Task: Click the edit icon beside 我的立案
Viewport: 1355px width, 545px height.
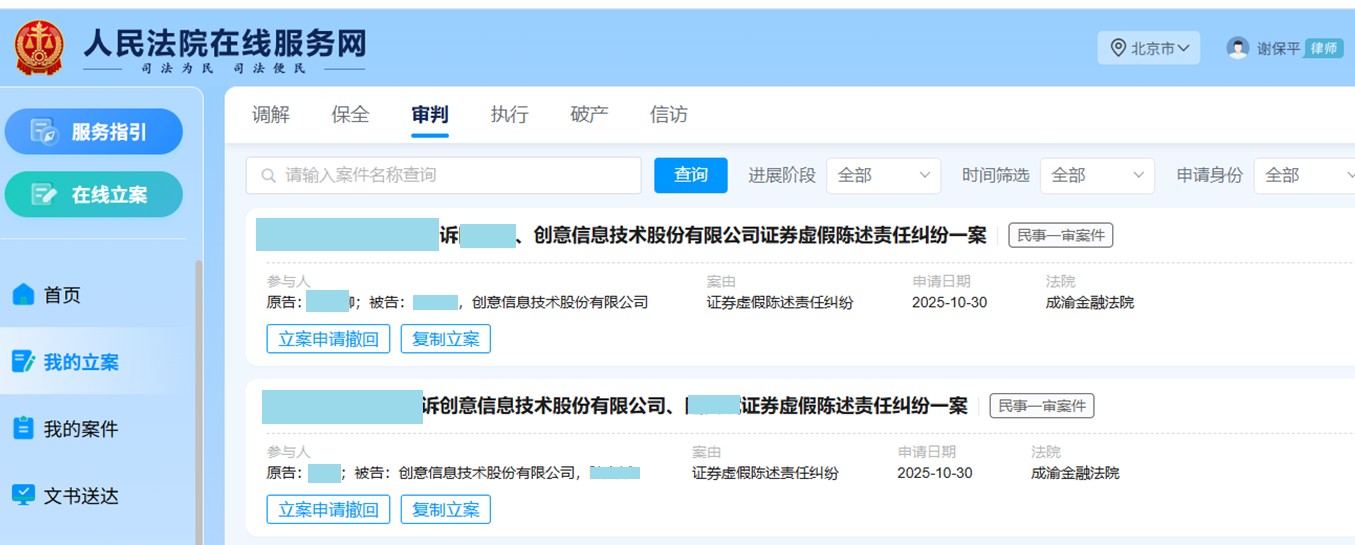Action: (23, 362)
